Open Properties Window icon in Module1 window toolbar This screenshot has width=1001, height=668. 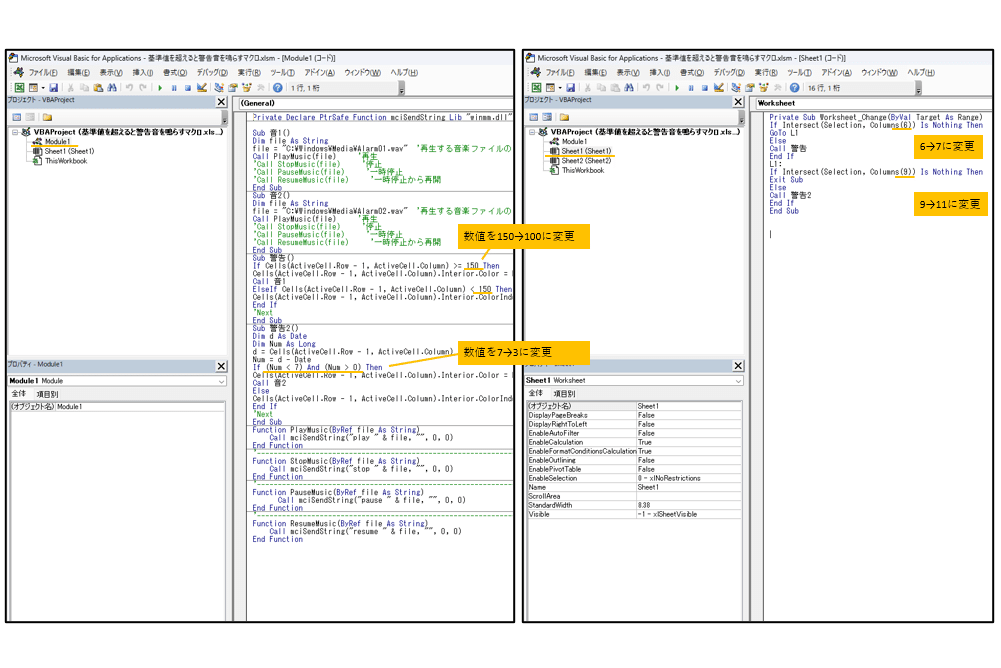point(232,87)
